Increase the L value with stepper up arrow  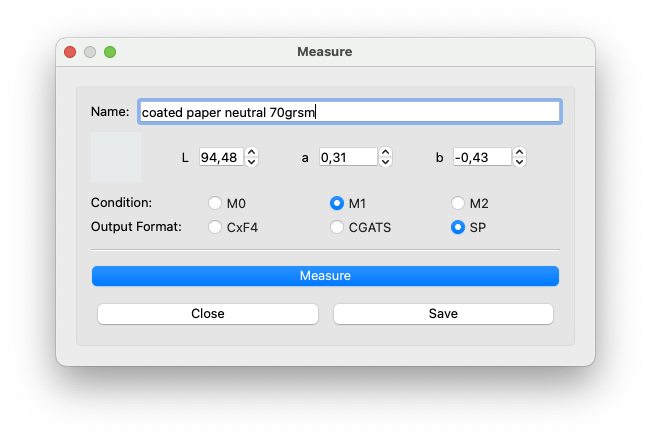coord(252,152)
